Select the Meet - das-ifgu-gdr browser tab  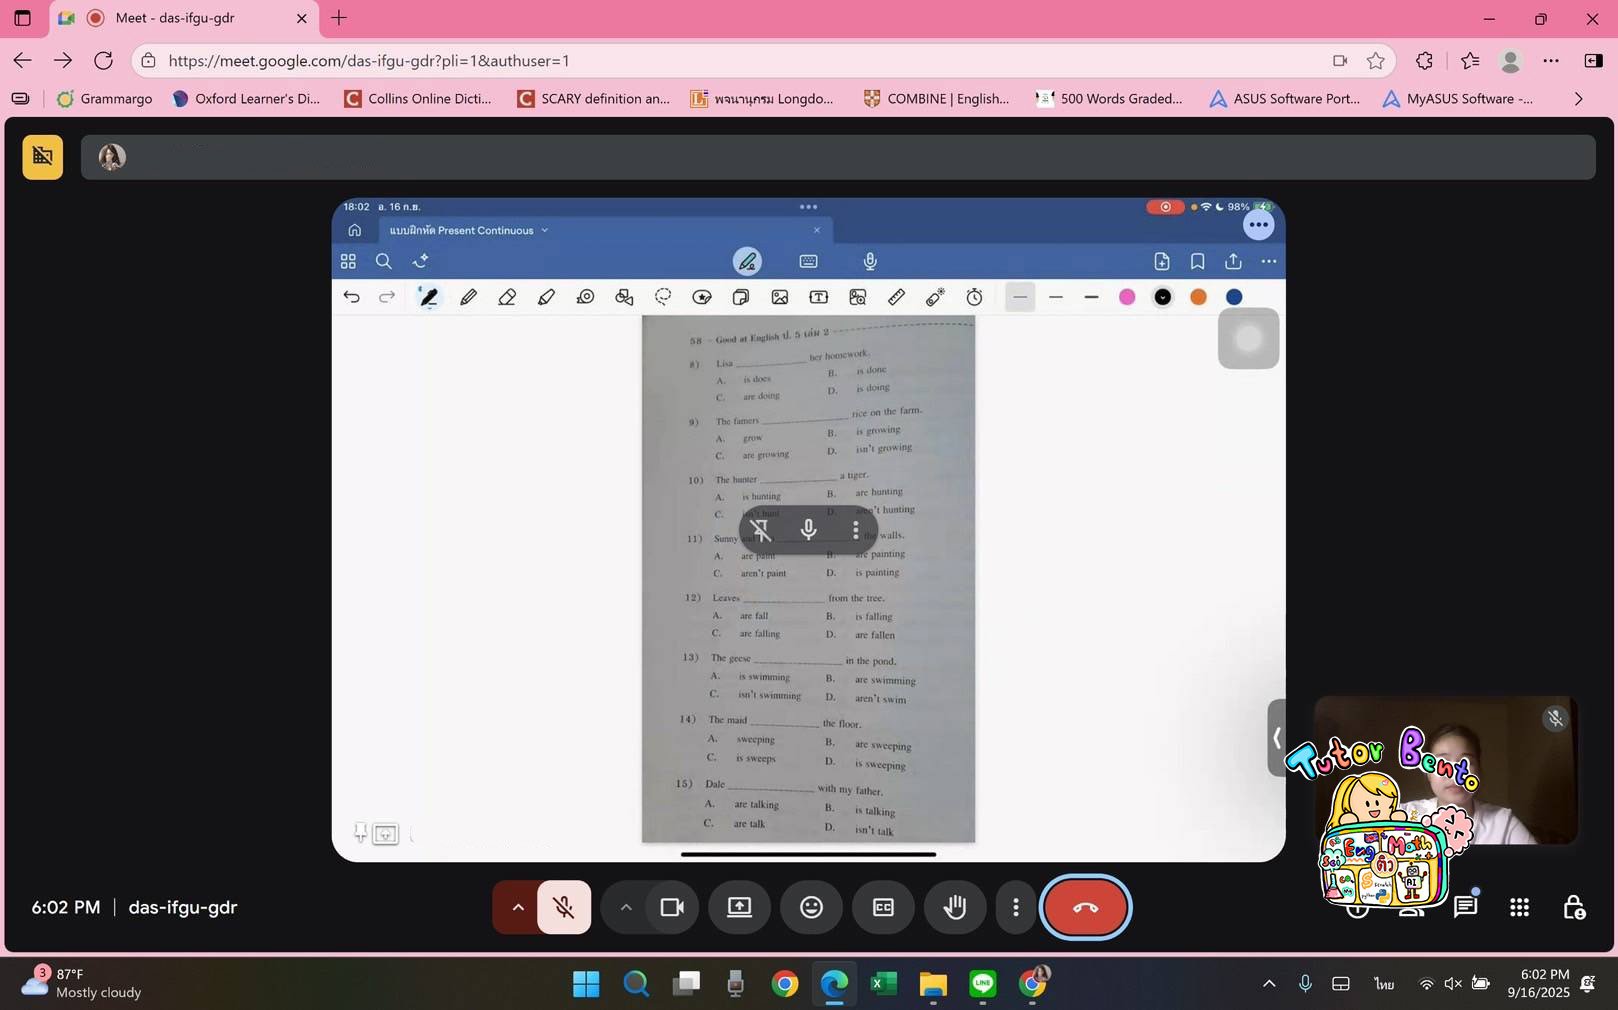[x=175, y=18]
